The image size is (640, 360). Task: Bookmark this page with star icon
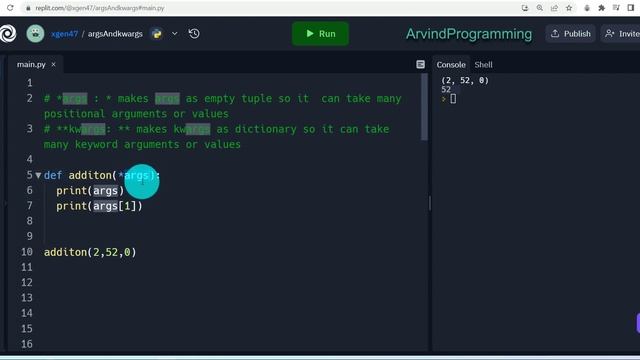coord(569,8)
